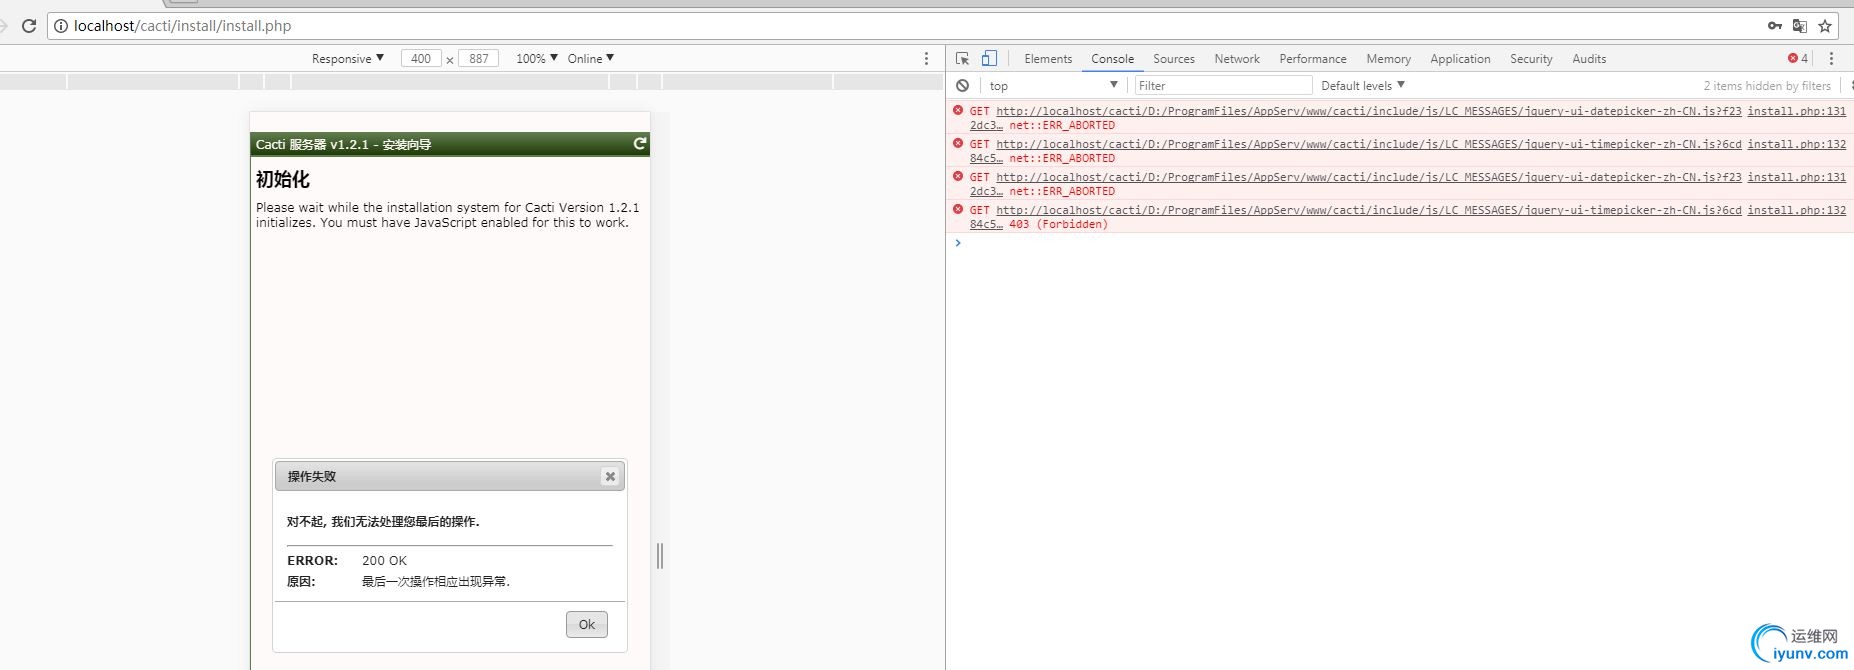Click the translate page icon
Image resolution: width=1854 pixels, height=670 pixels.
pyautogui.click(x=1799, y=26)
